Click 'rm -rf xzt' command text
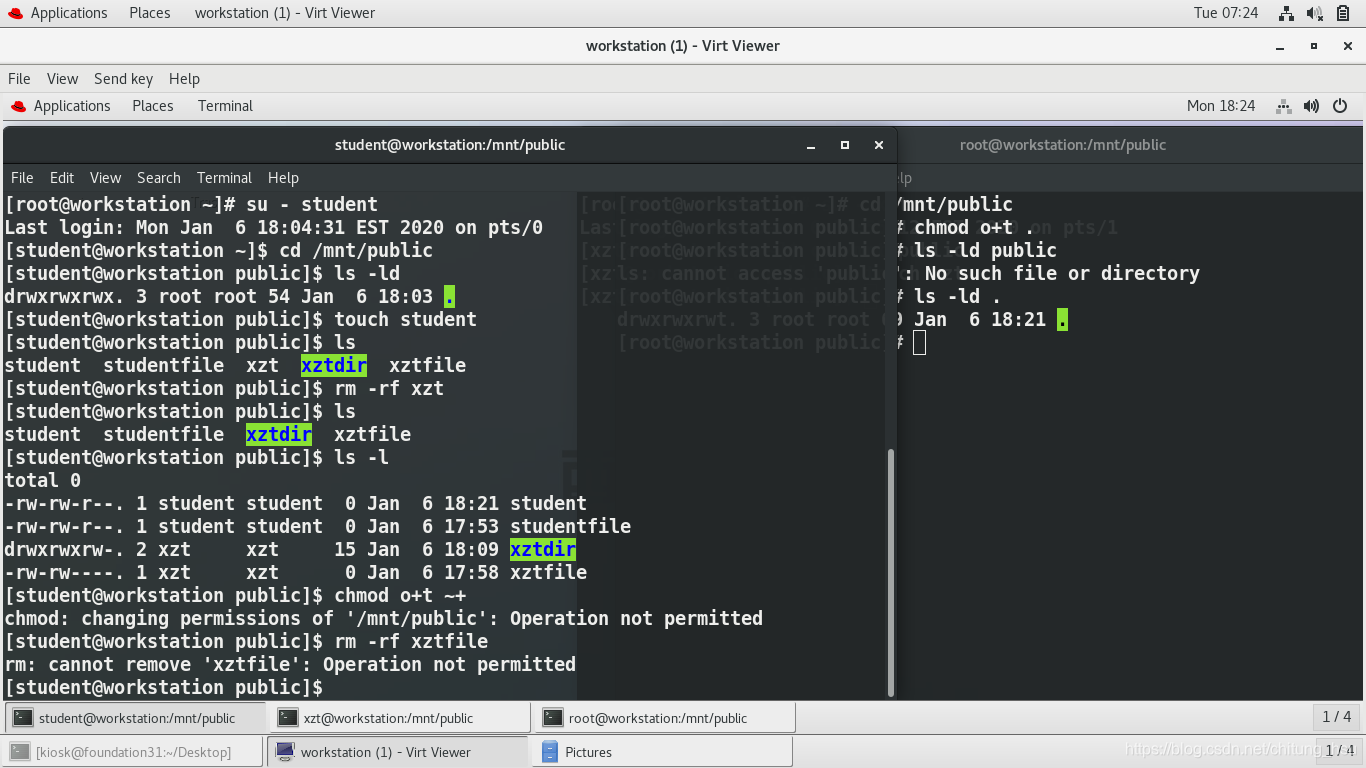The height and width of the screenshot is (768, 1366). pos(389,388)
